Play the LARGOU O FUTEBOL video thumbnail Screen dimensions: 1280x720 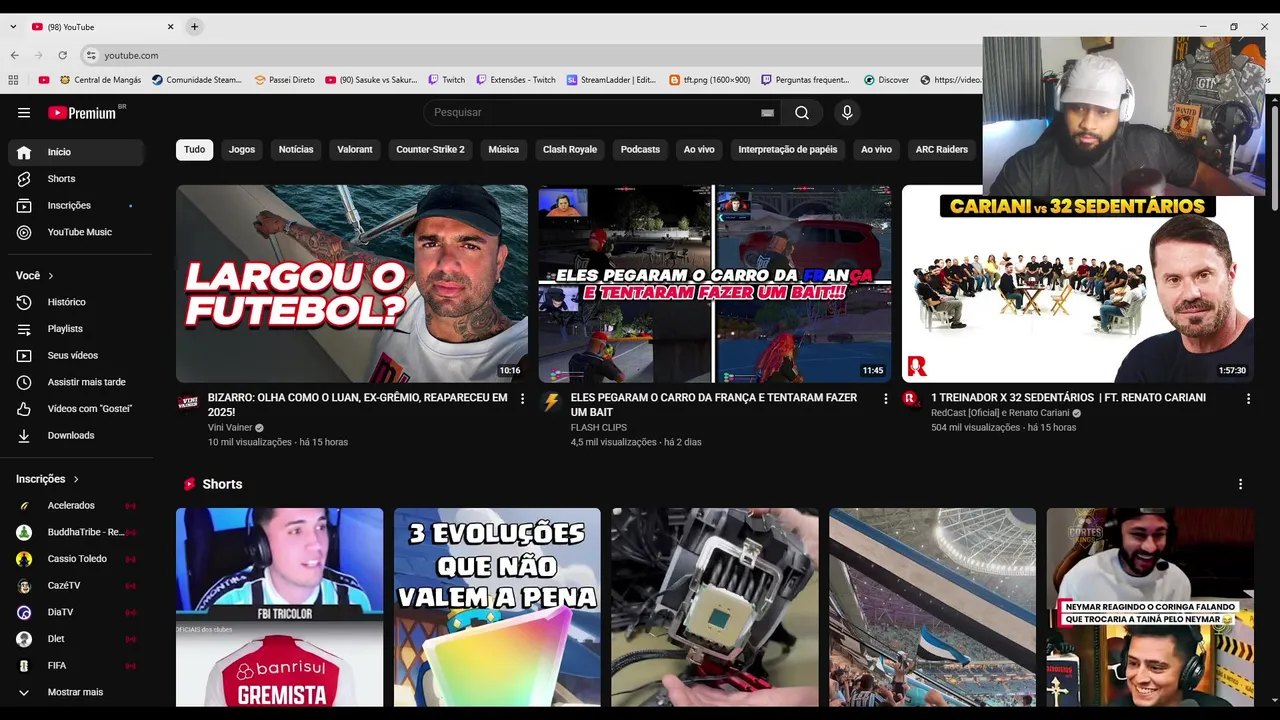pyautogui.click(x=352, y=284)
